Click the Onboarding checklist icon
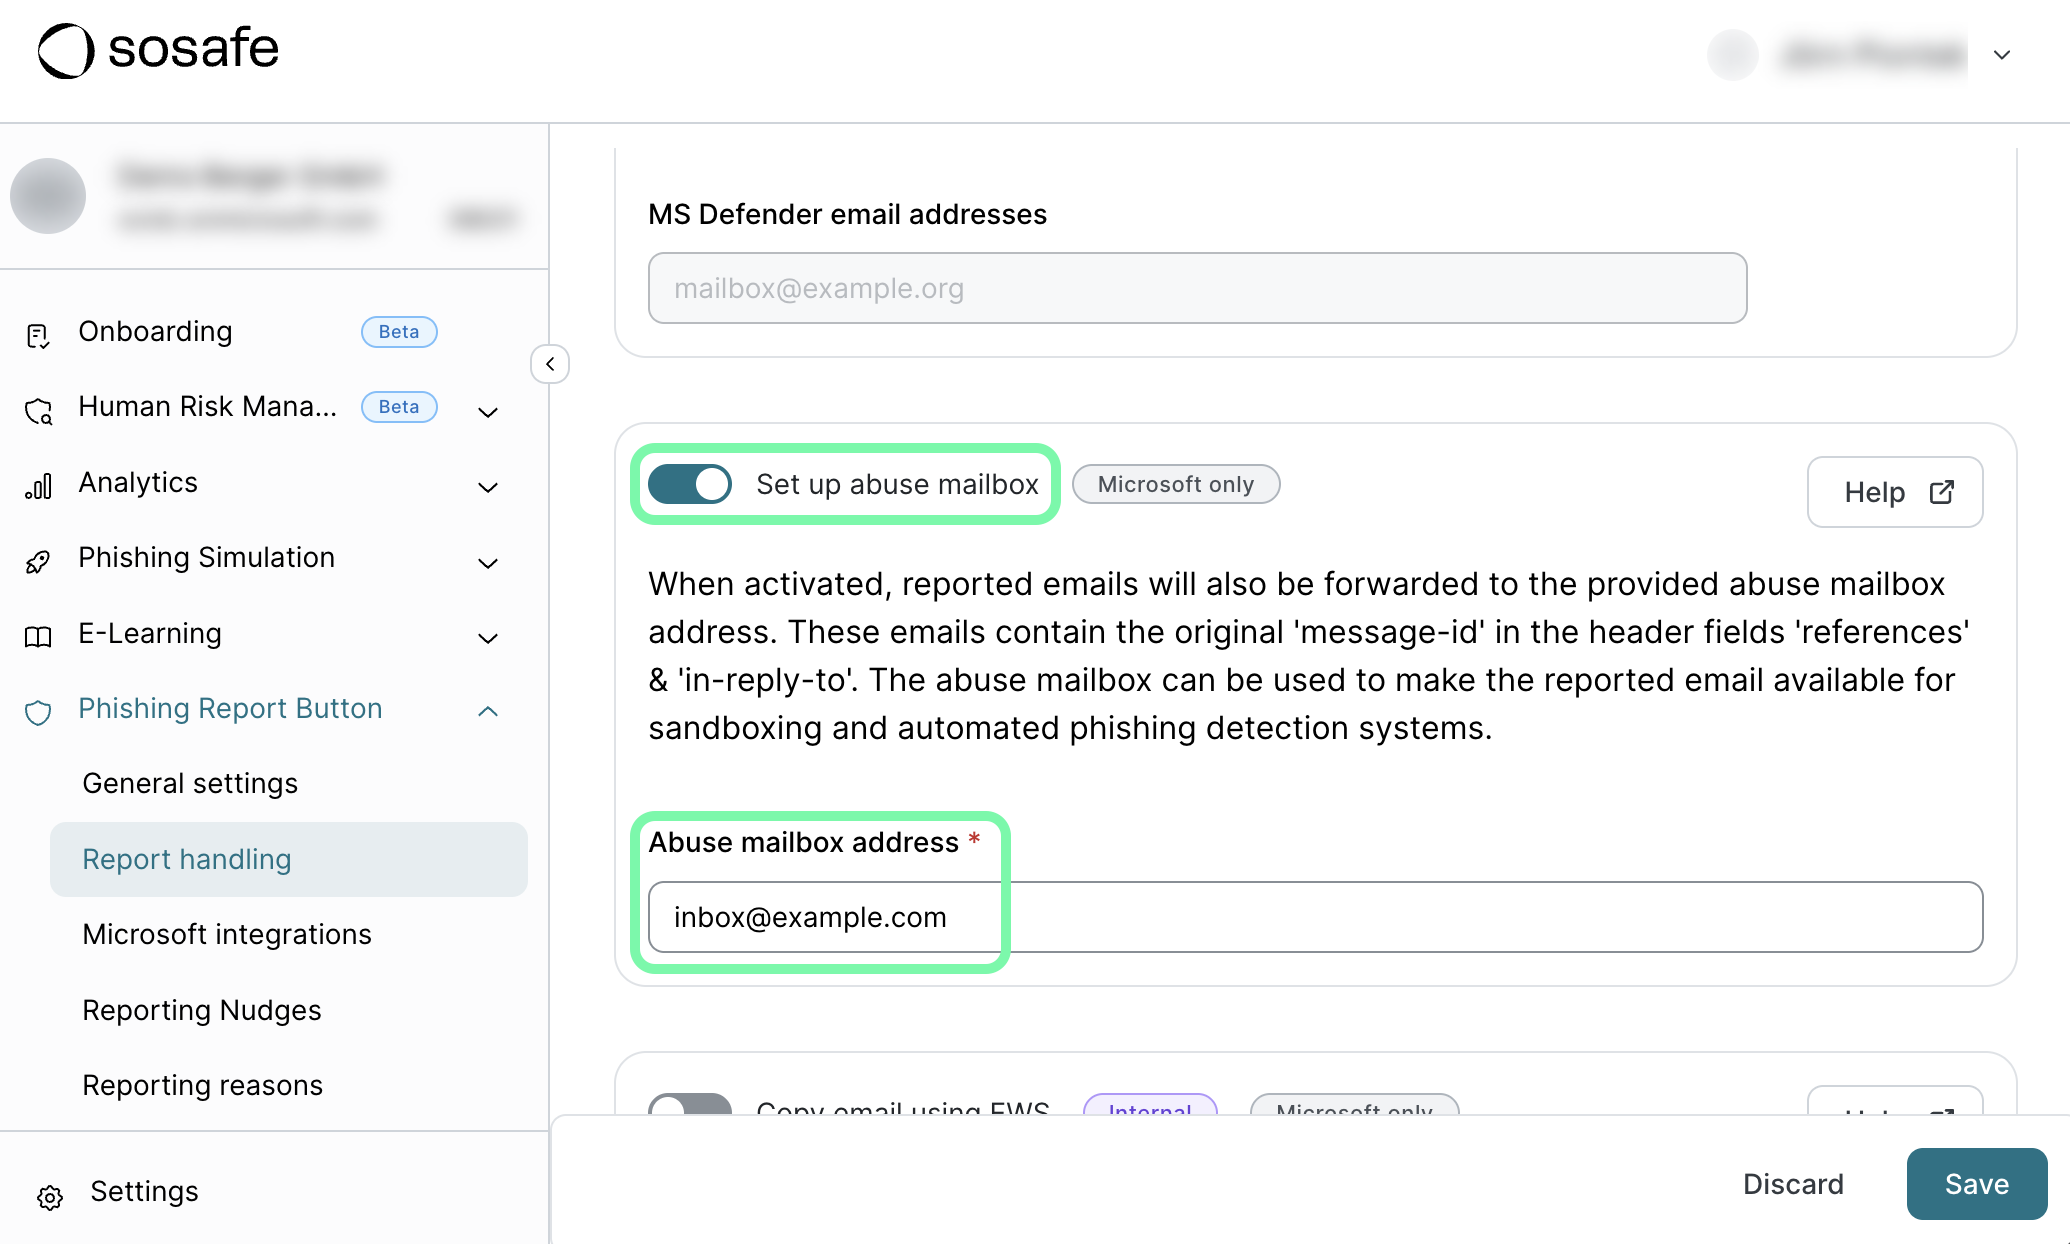 tap(38, 336)
